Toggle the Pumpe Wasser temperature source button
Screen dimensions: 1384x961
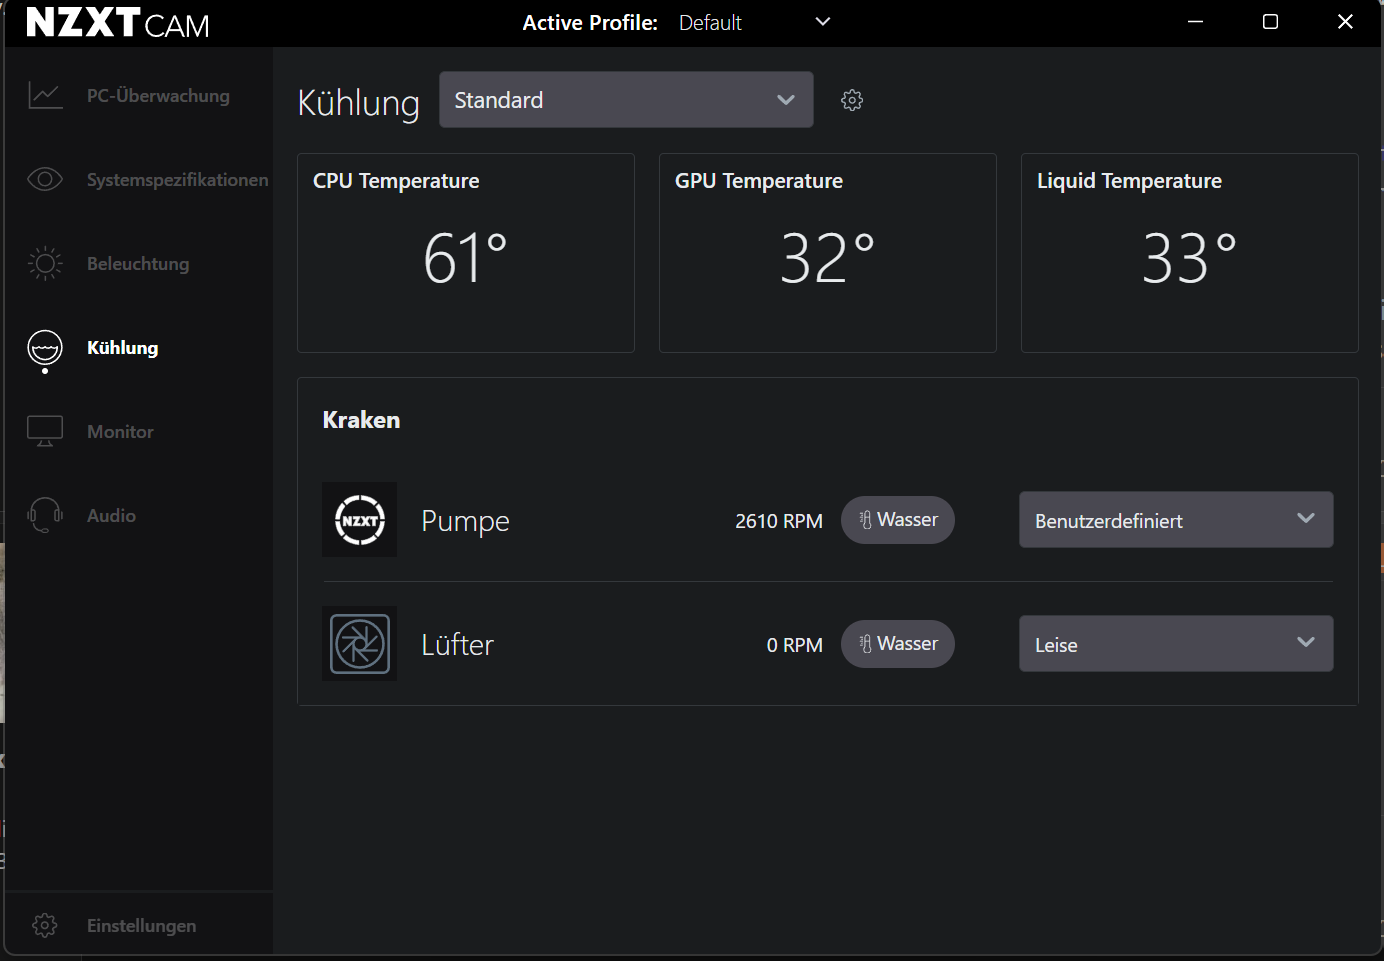[x=898, y=520]
